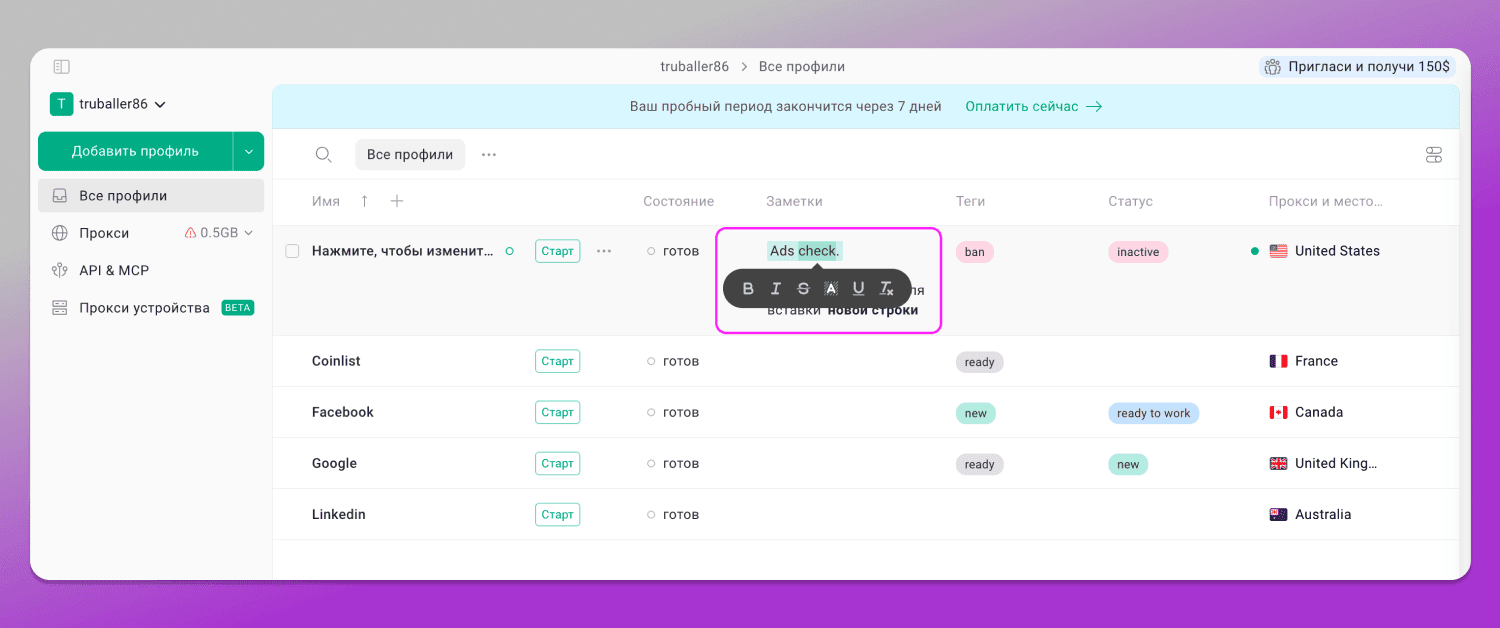
Task: Open the truballer86 account dropdown
Action: click(x=108, y=104)
